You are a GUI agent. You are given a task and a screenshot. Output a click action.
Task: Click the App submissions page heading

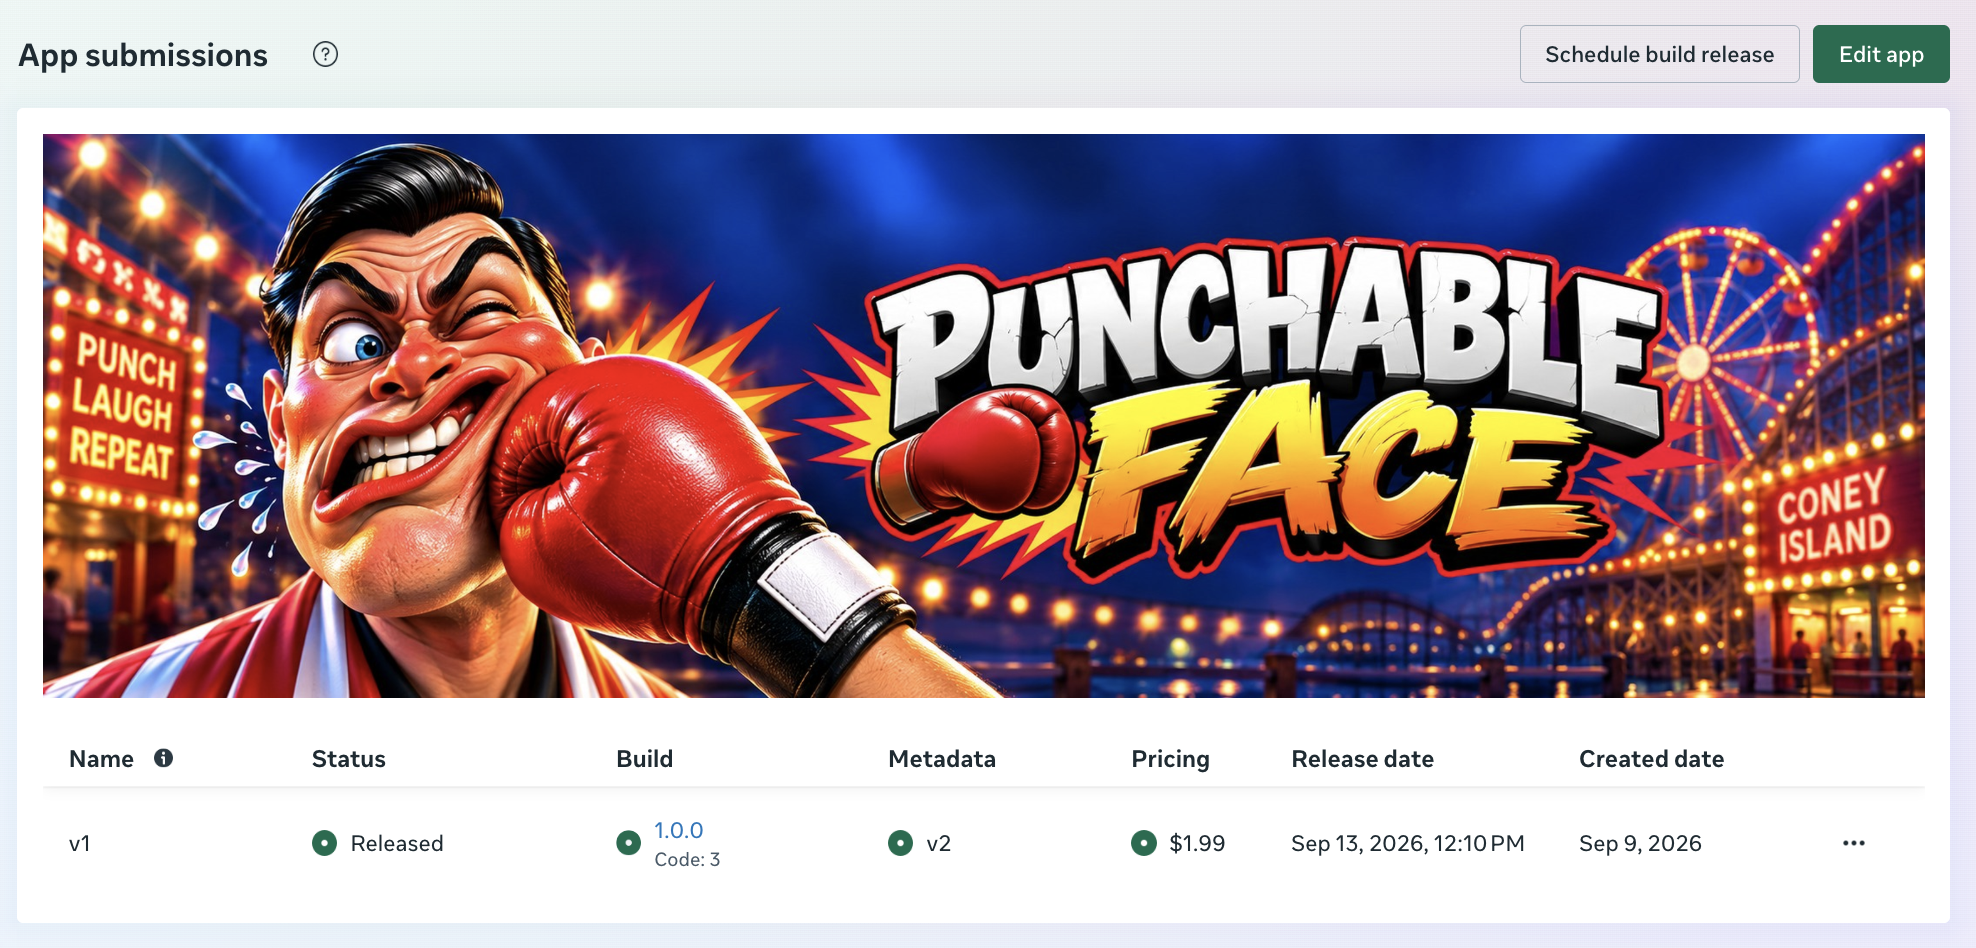coord(143,55)
